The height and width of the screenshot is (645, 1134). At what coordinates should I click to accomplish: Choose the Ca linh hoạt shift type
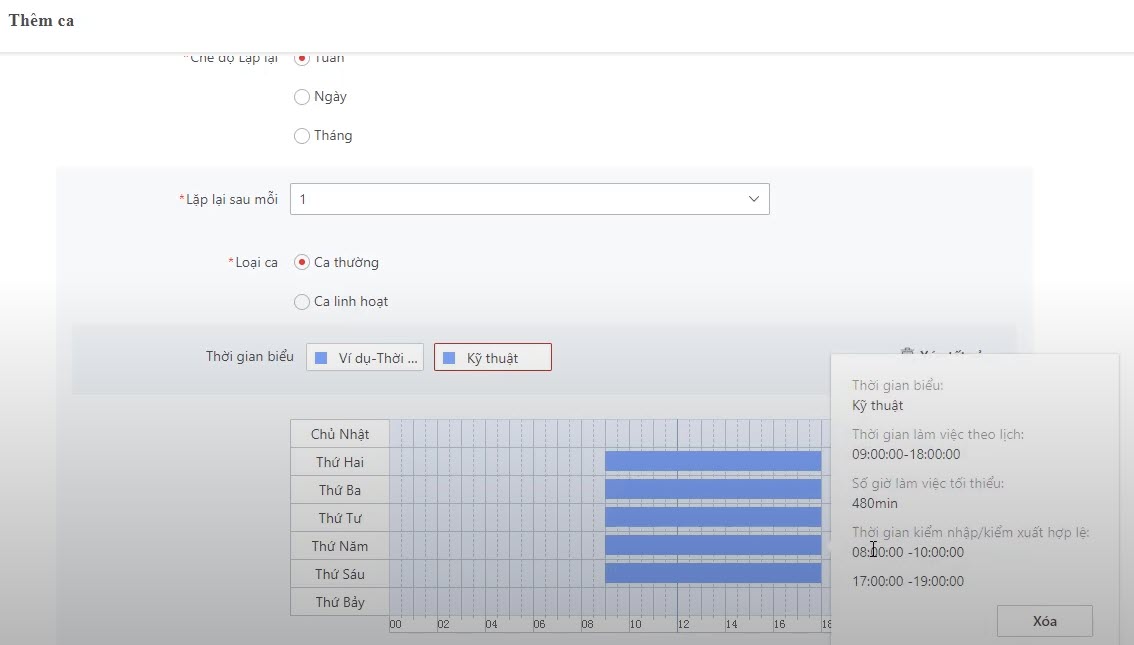coord(302,301)
